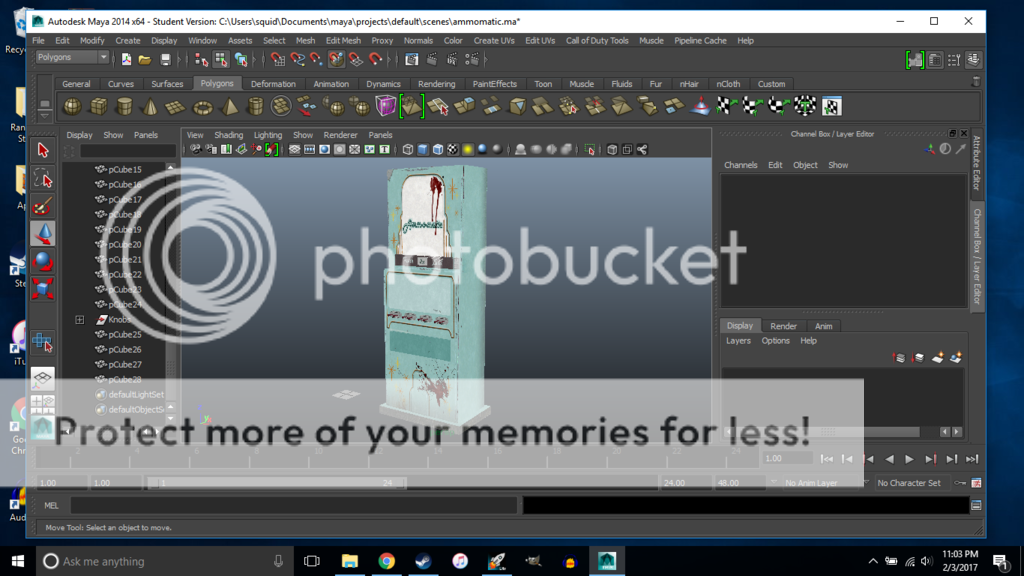Show hidden Windows system tray icons

click(872, 561)
